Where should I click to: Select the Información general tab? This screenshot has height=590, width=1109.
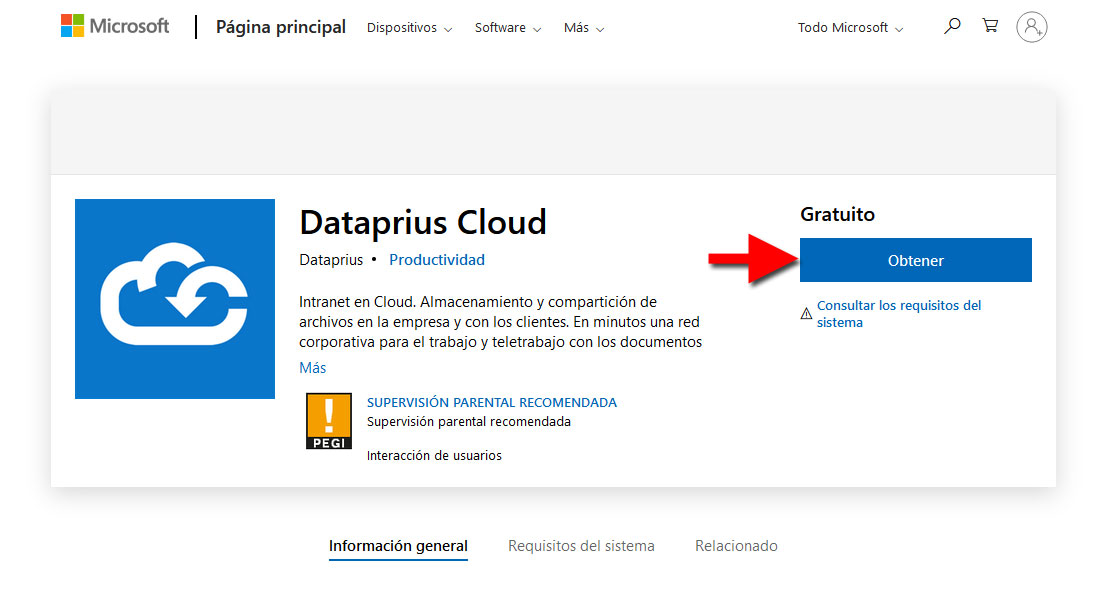tap(398, 546)
